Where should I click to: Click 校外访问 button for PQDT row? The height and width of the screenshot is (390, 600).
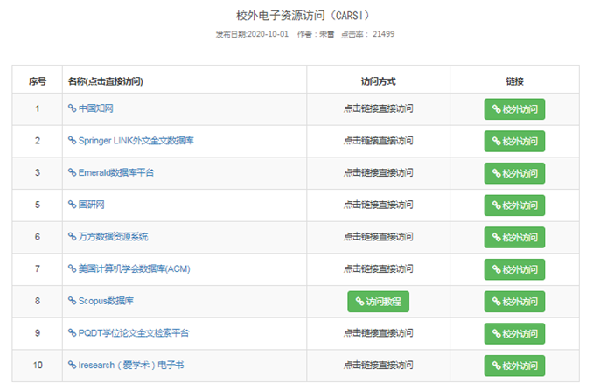point(515,334)
